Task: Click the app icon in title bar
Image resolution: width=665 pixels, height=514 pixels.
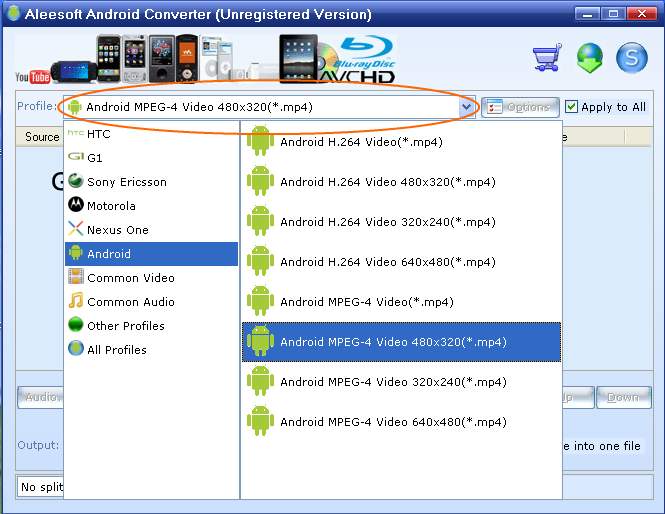Action: (14, 13)
